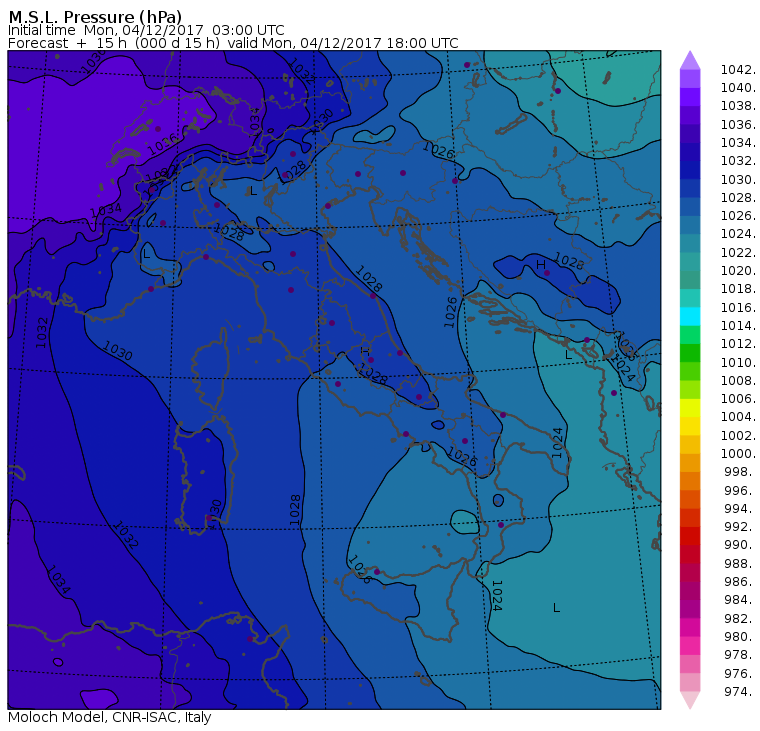This screenshot has width=760, height=731.
Task: Select the lavender legend band between 1040 and 1042
Action: pos(690,79)
